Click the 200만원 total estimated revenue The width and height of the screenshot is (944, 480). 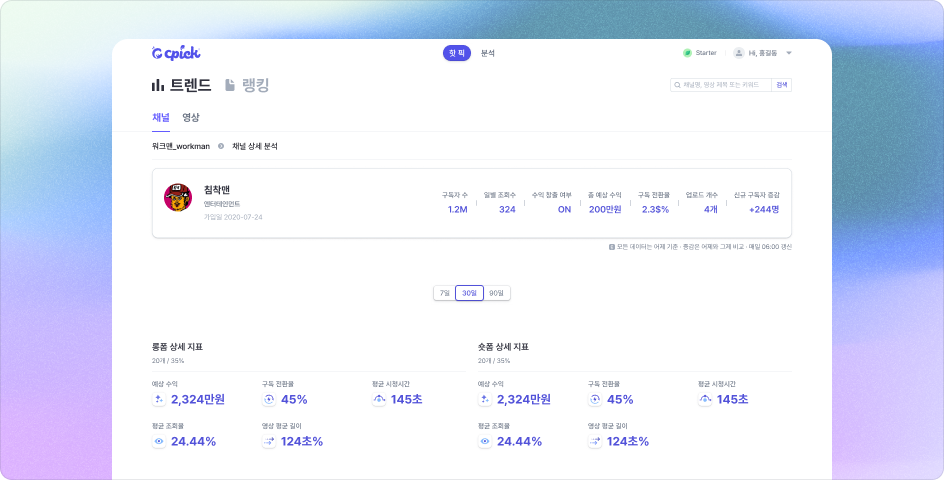pos(605,209)
